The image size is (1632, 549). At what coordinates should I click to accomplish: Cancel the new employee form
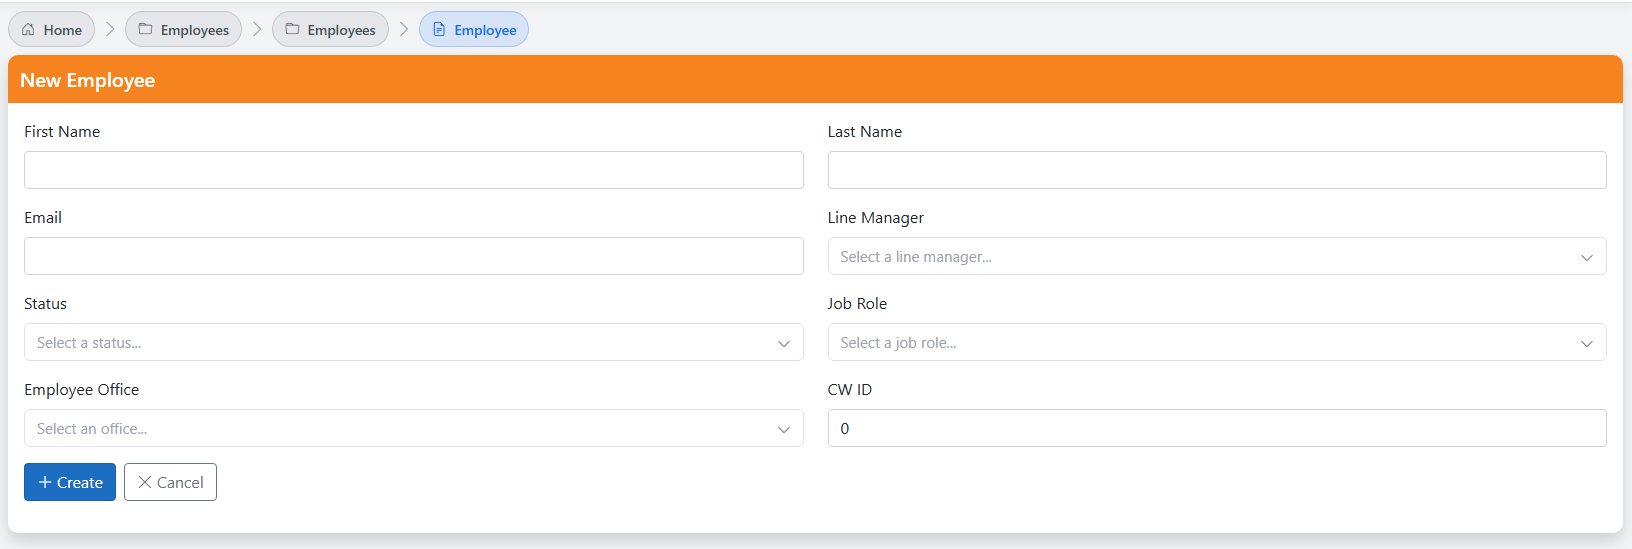170,482
